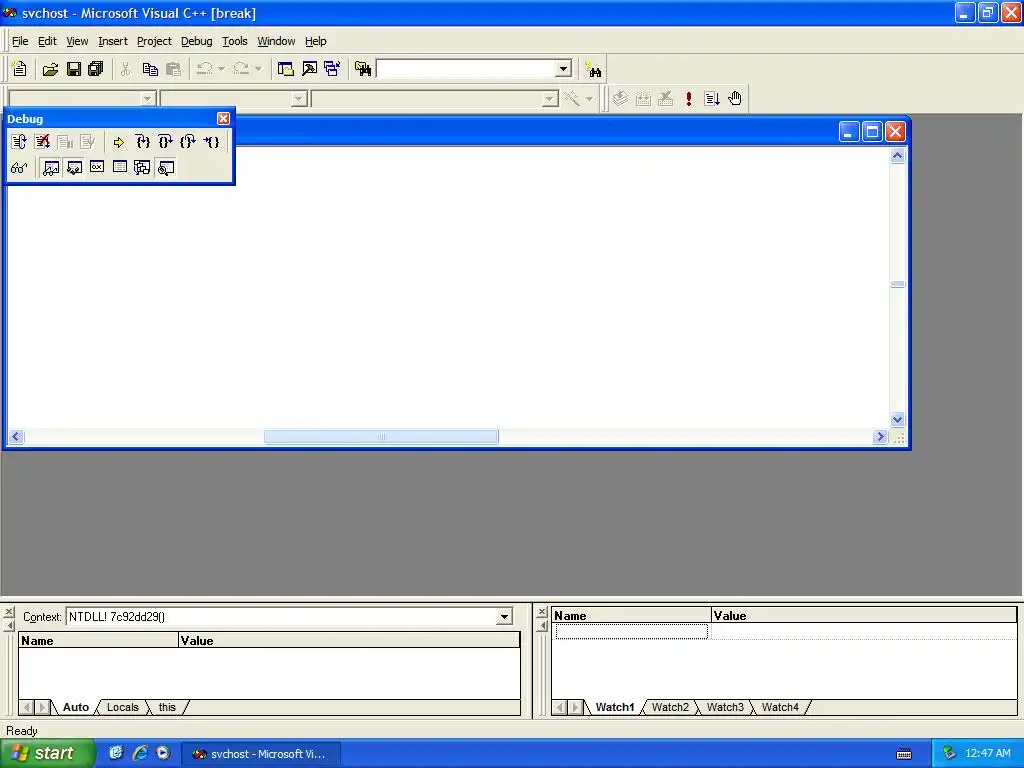Launch Internet Explorer from Quick Launch
Image resolution: width=1024 pixels, height=768 pixels.
tap(140, 753)
